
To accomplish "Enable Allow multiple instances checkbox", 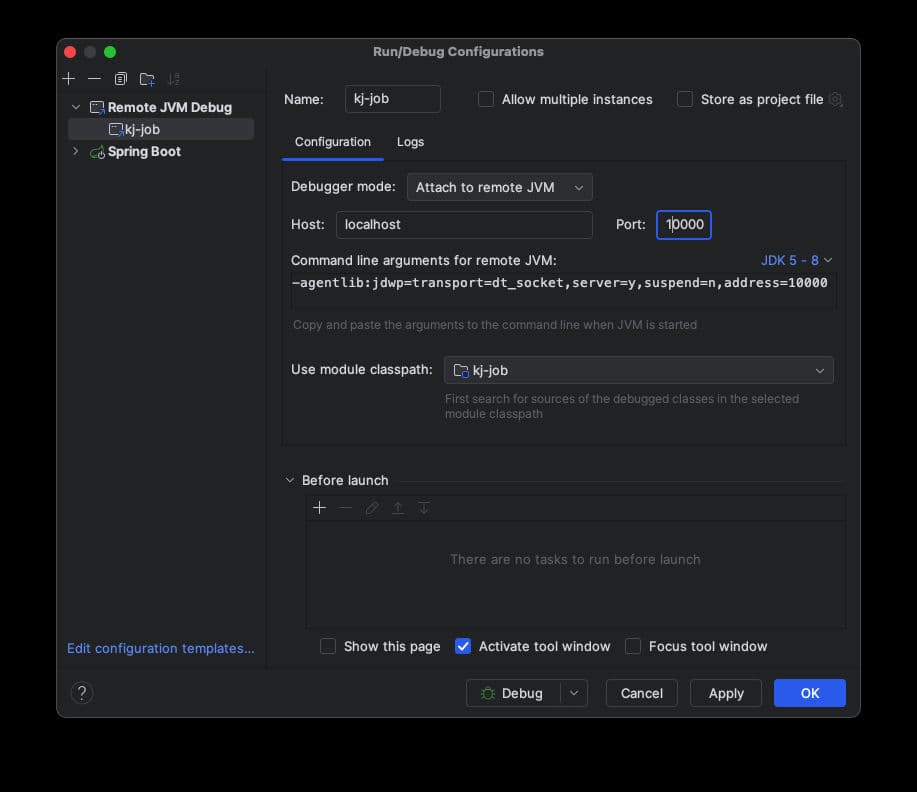I will coord(486,99).
